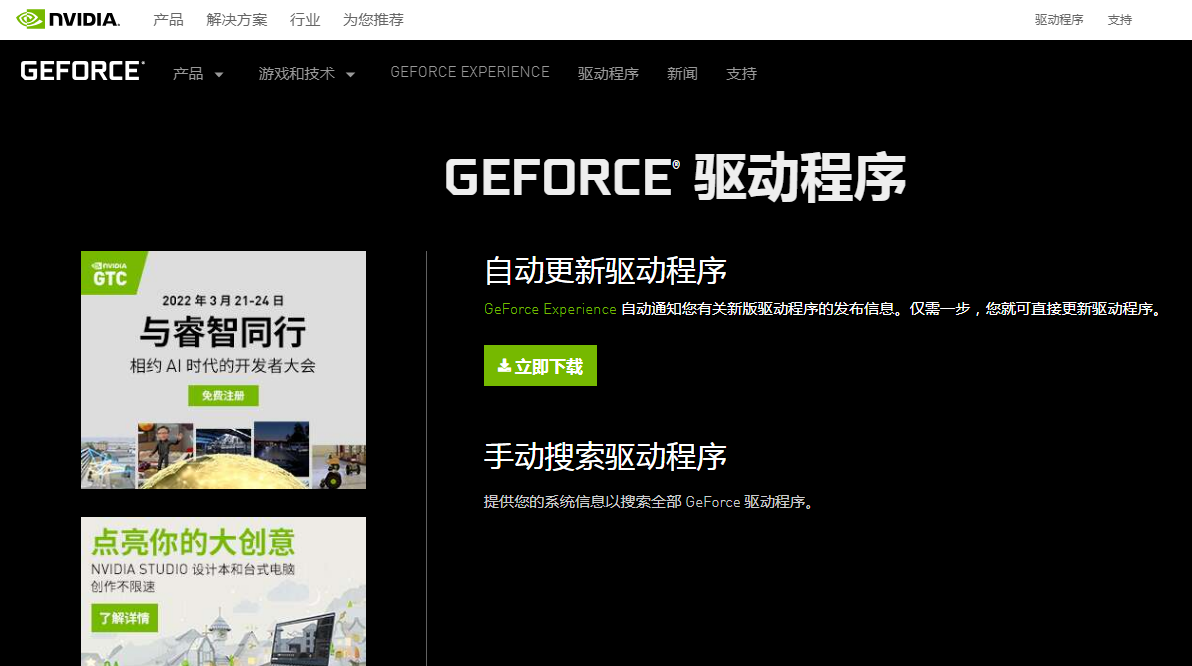
Task: Open the 新闻 navigation item
Action: (x=682, y=74)
